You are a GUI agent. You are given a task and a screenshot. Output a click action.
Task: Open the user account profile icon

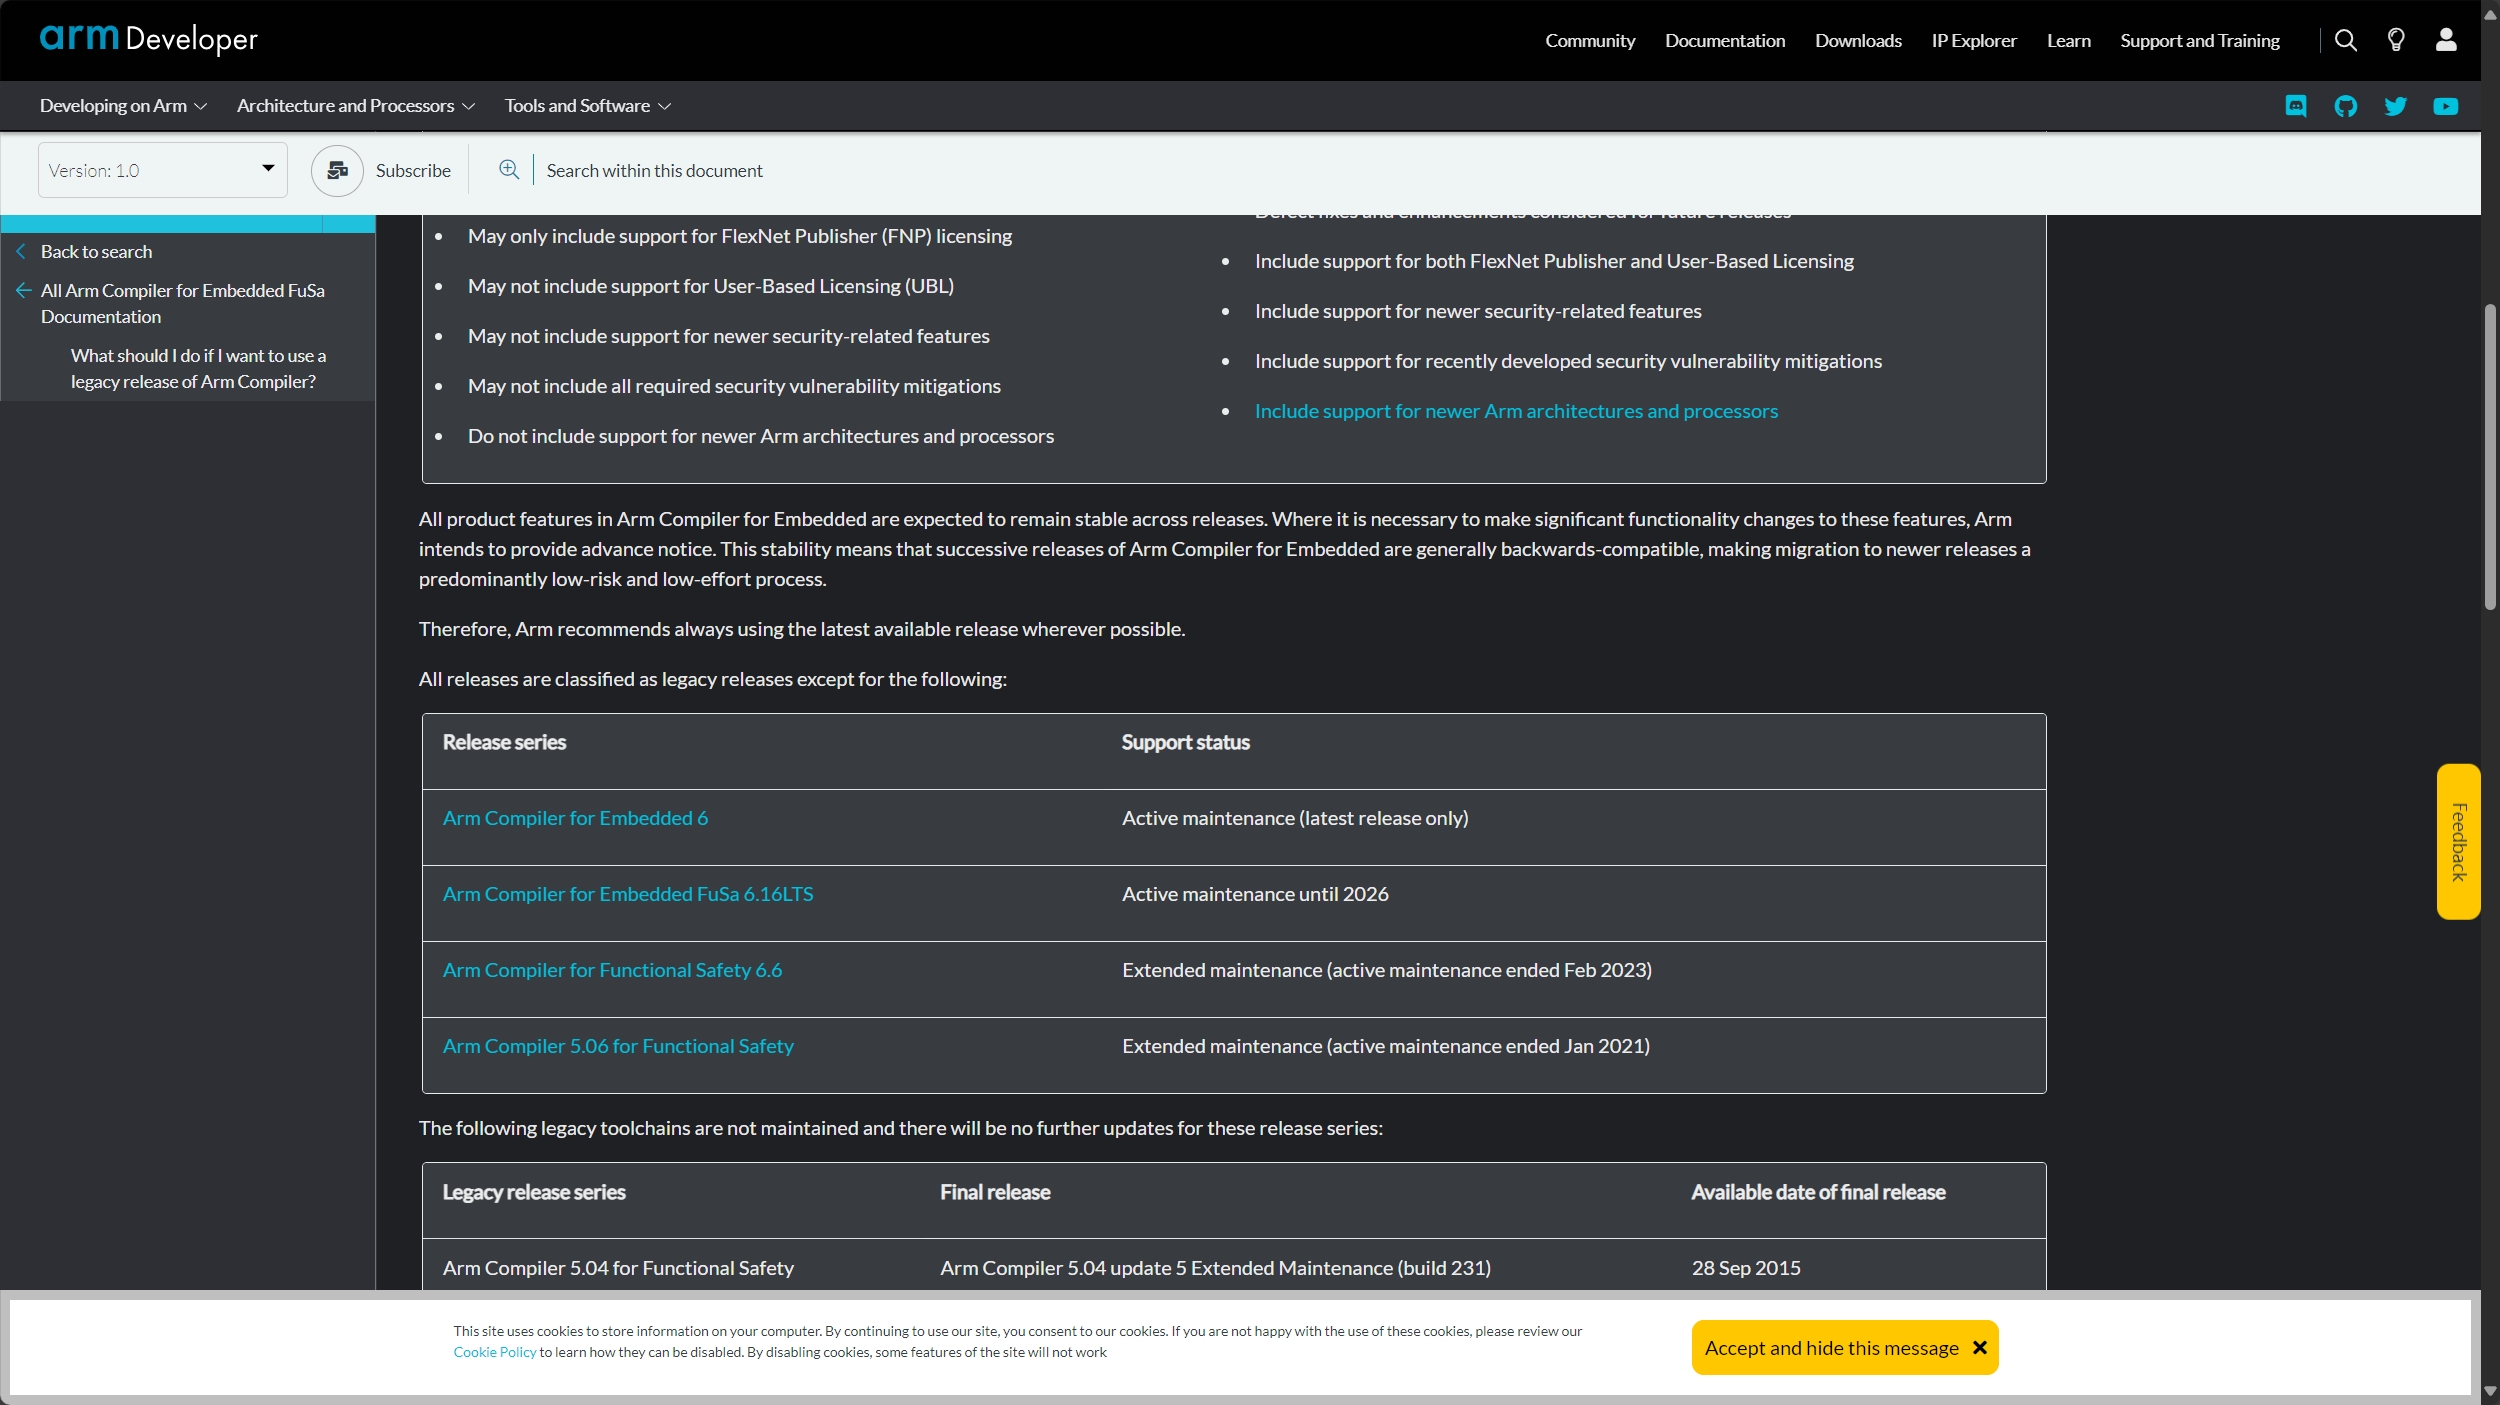[x=2445, y=40]
